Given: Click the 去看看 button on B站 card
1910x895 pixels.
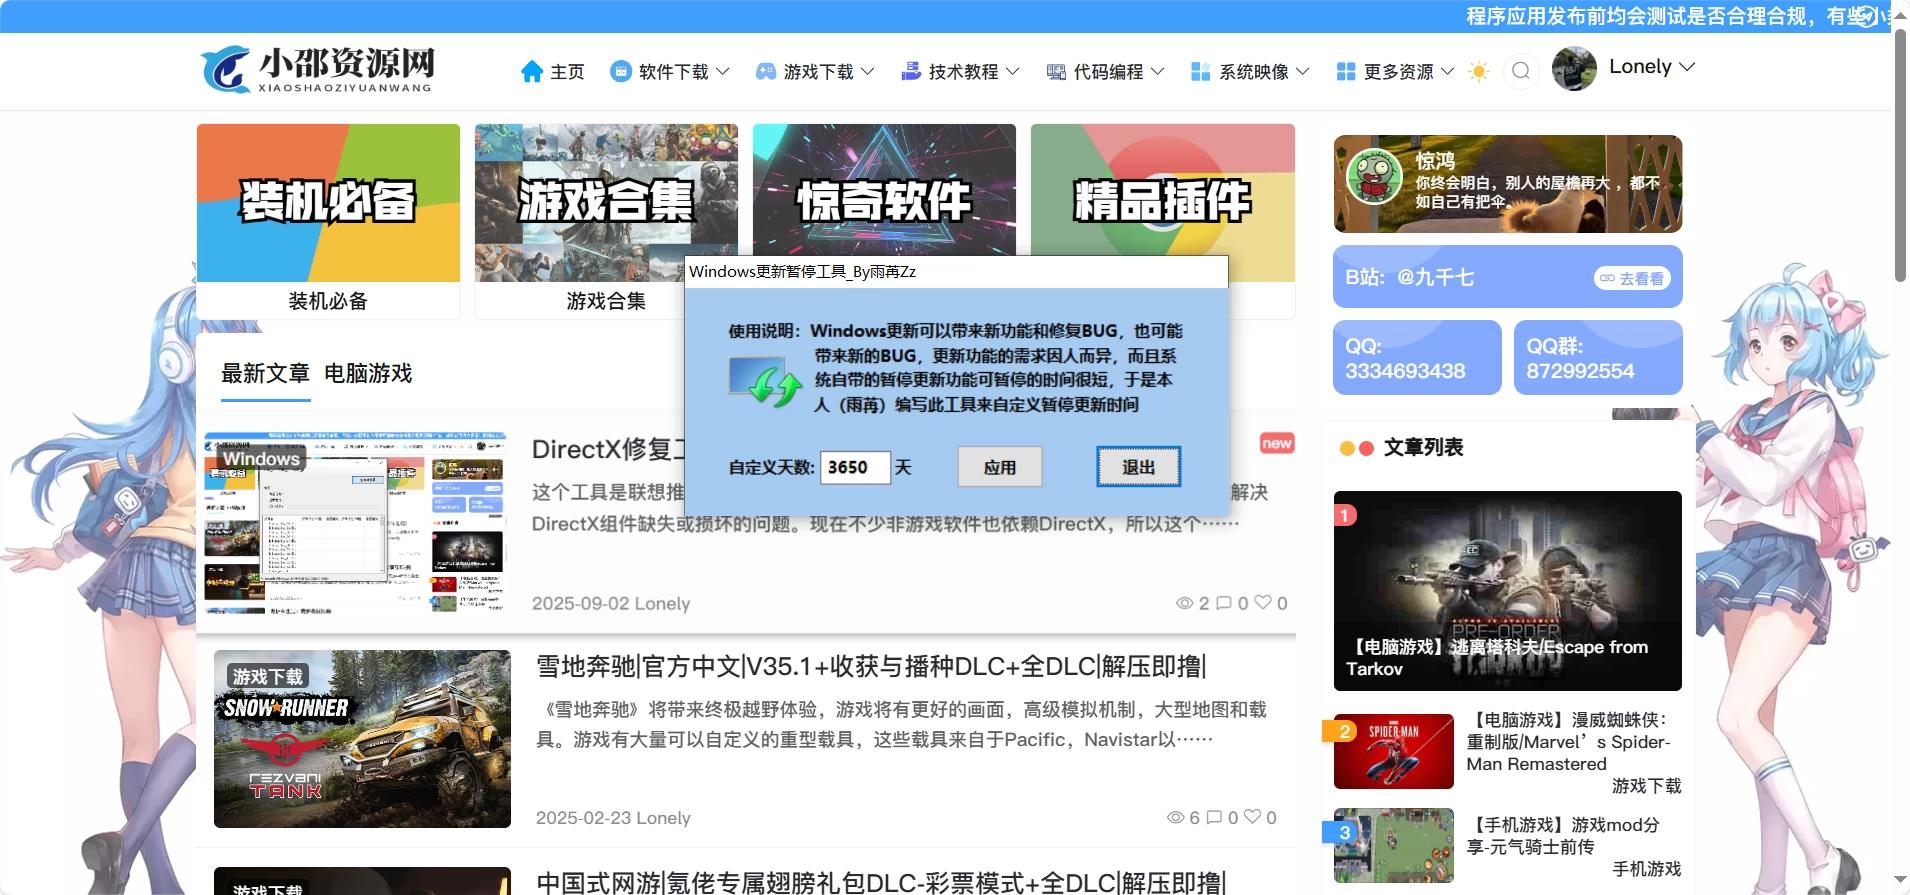Looking at the screenshot, I should (x=1632, y=278).
